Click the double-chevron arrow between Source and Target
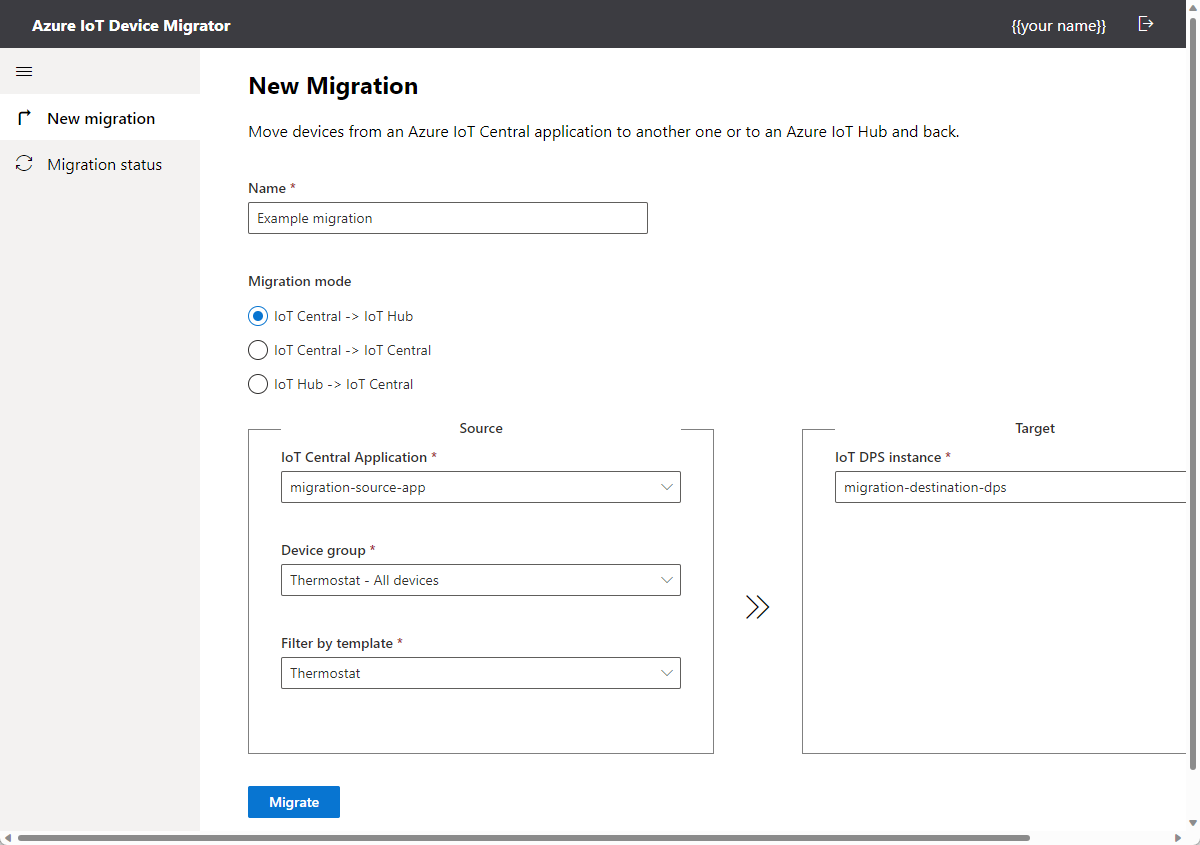Screen dimensions: 1200x845 point(757,607)
